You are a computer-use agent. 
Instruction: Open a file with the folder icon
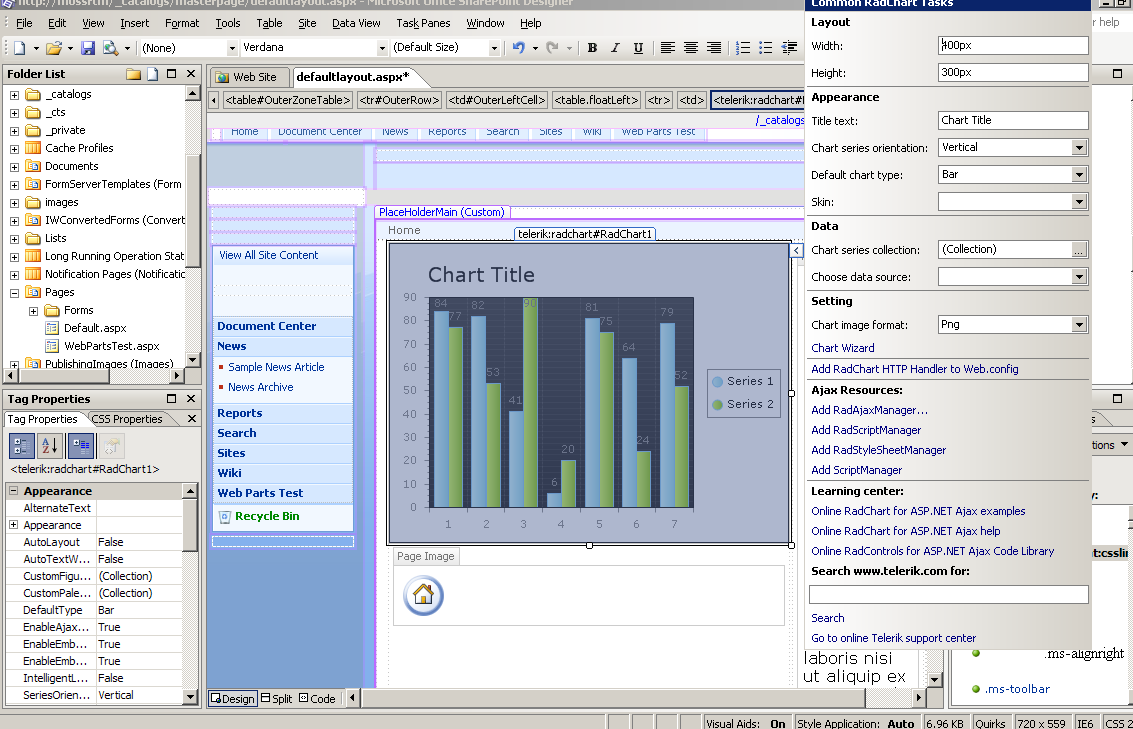[54, 48]
